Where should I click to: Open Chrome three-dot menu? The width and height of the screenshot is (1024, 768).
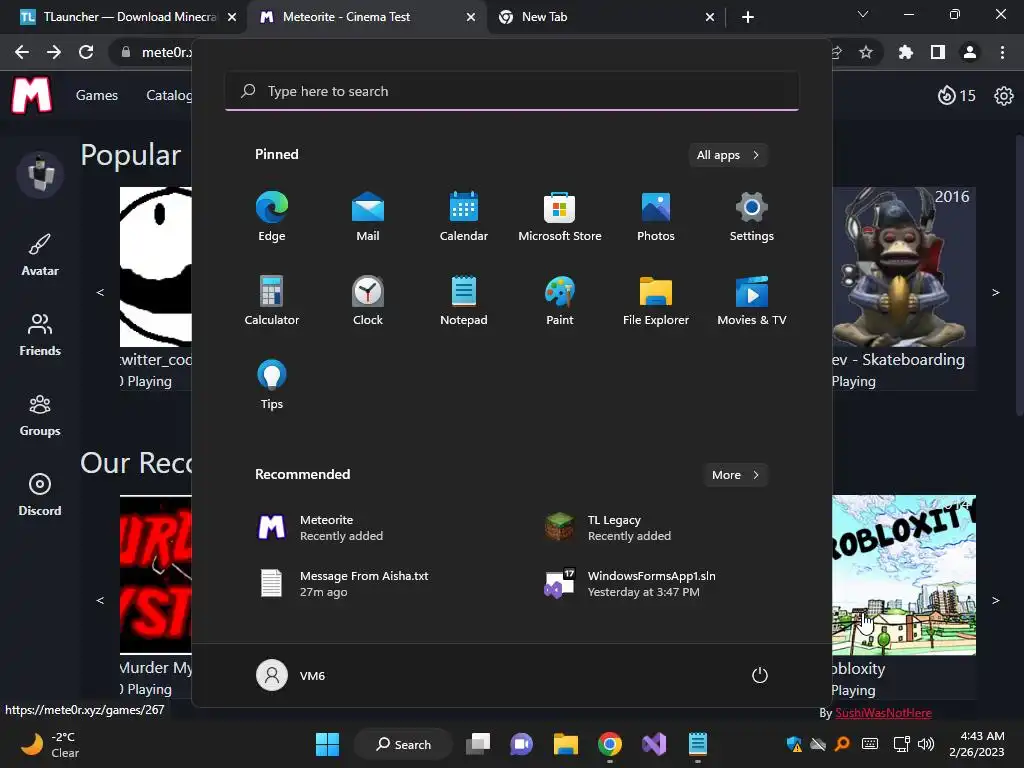click(x=1002, y=52)
